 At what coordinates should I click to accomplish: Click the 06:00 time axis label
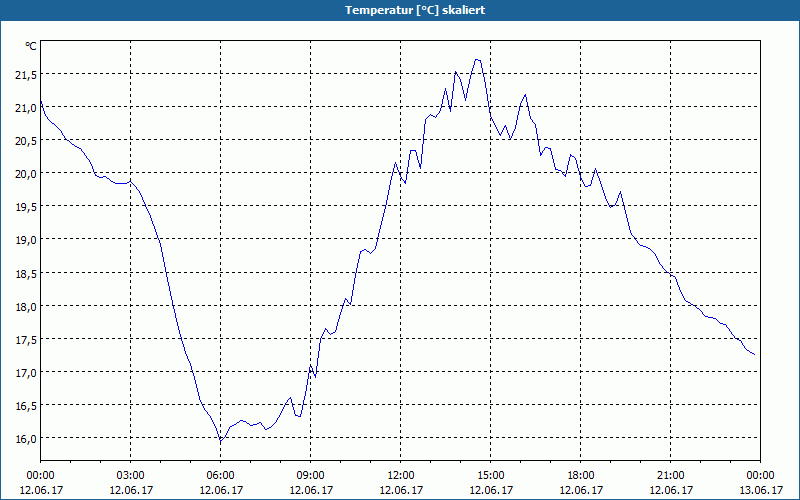(220, 476)
